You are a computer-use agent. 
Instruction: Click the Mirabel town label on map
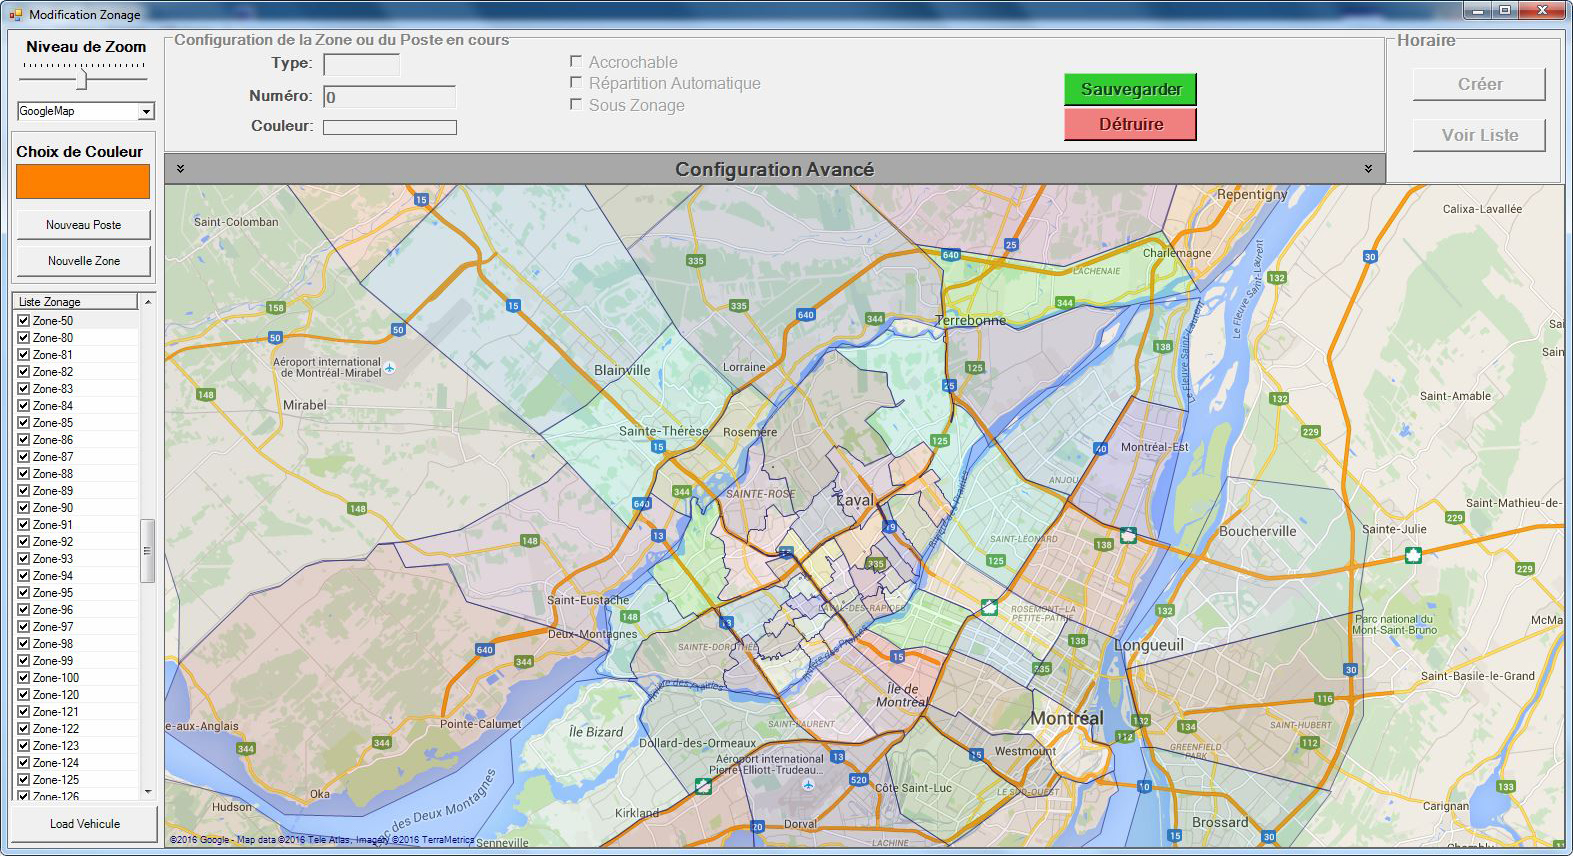click(x=305, y=405)
